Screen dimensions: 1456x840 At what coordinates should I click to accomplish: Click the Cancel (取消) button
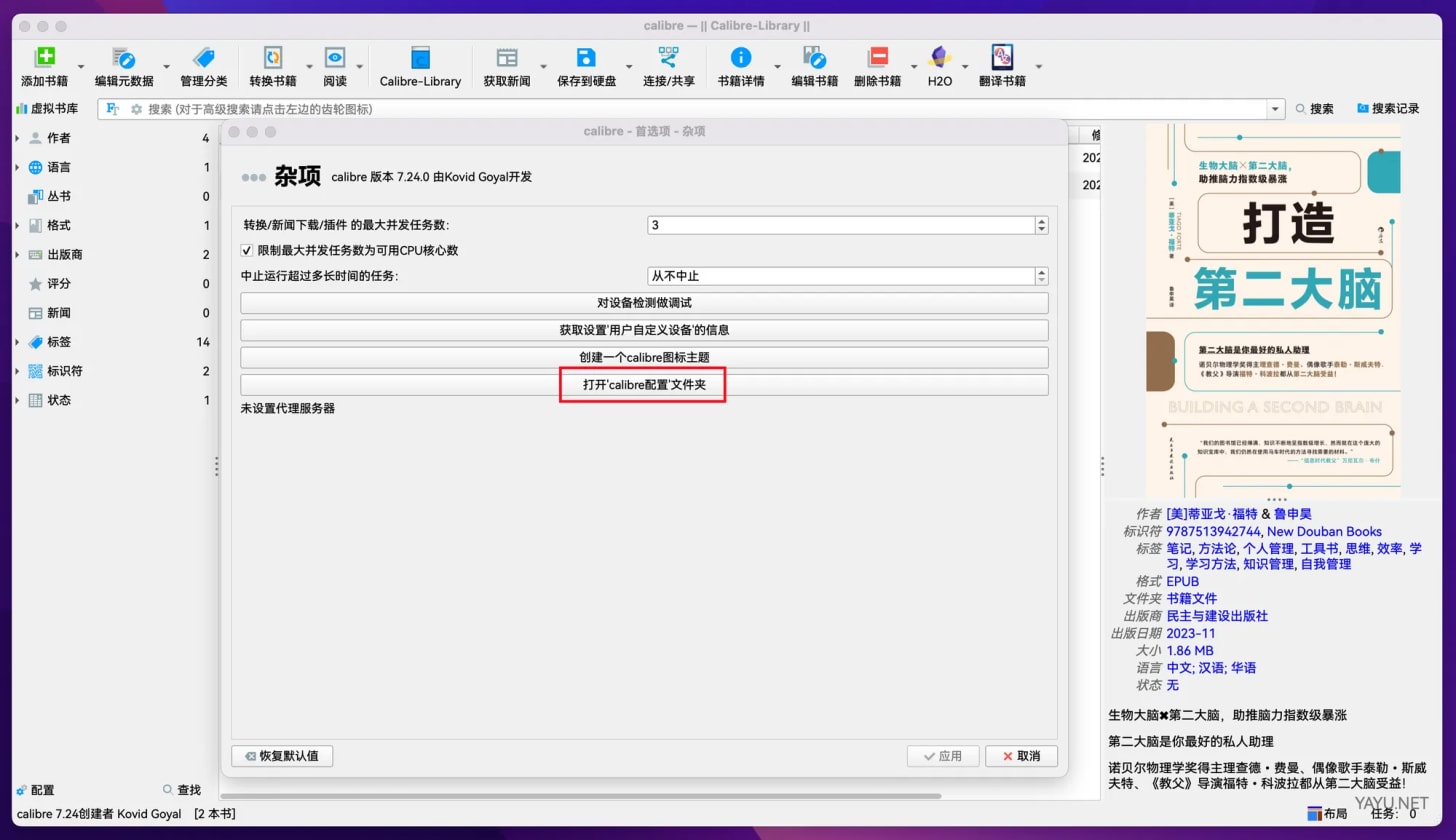pos(1021,756)
